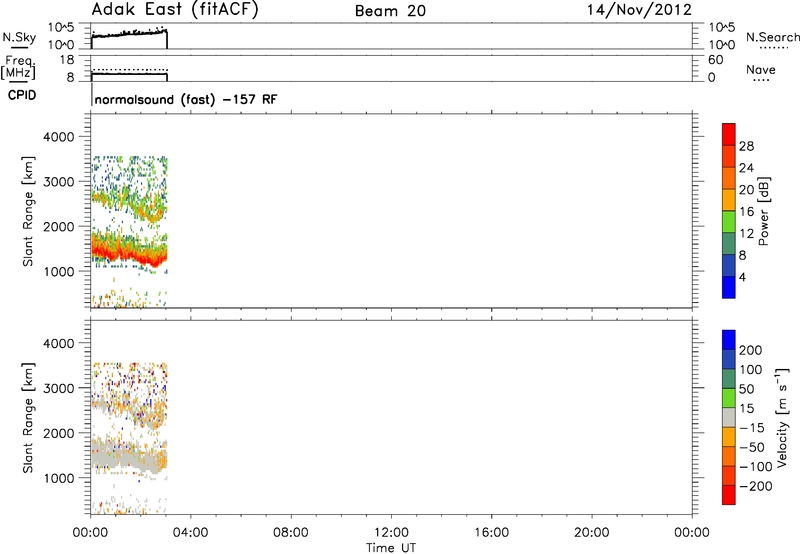
Task: Click the 'Power [dB]' colorbar label
Action: 764,211
